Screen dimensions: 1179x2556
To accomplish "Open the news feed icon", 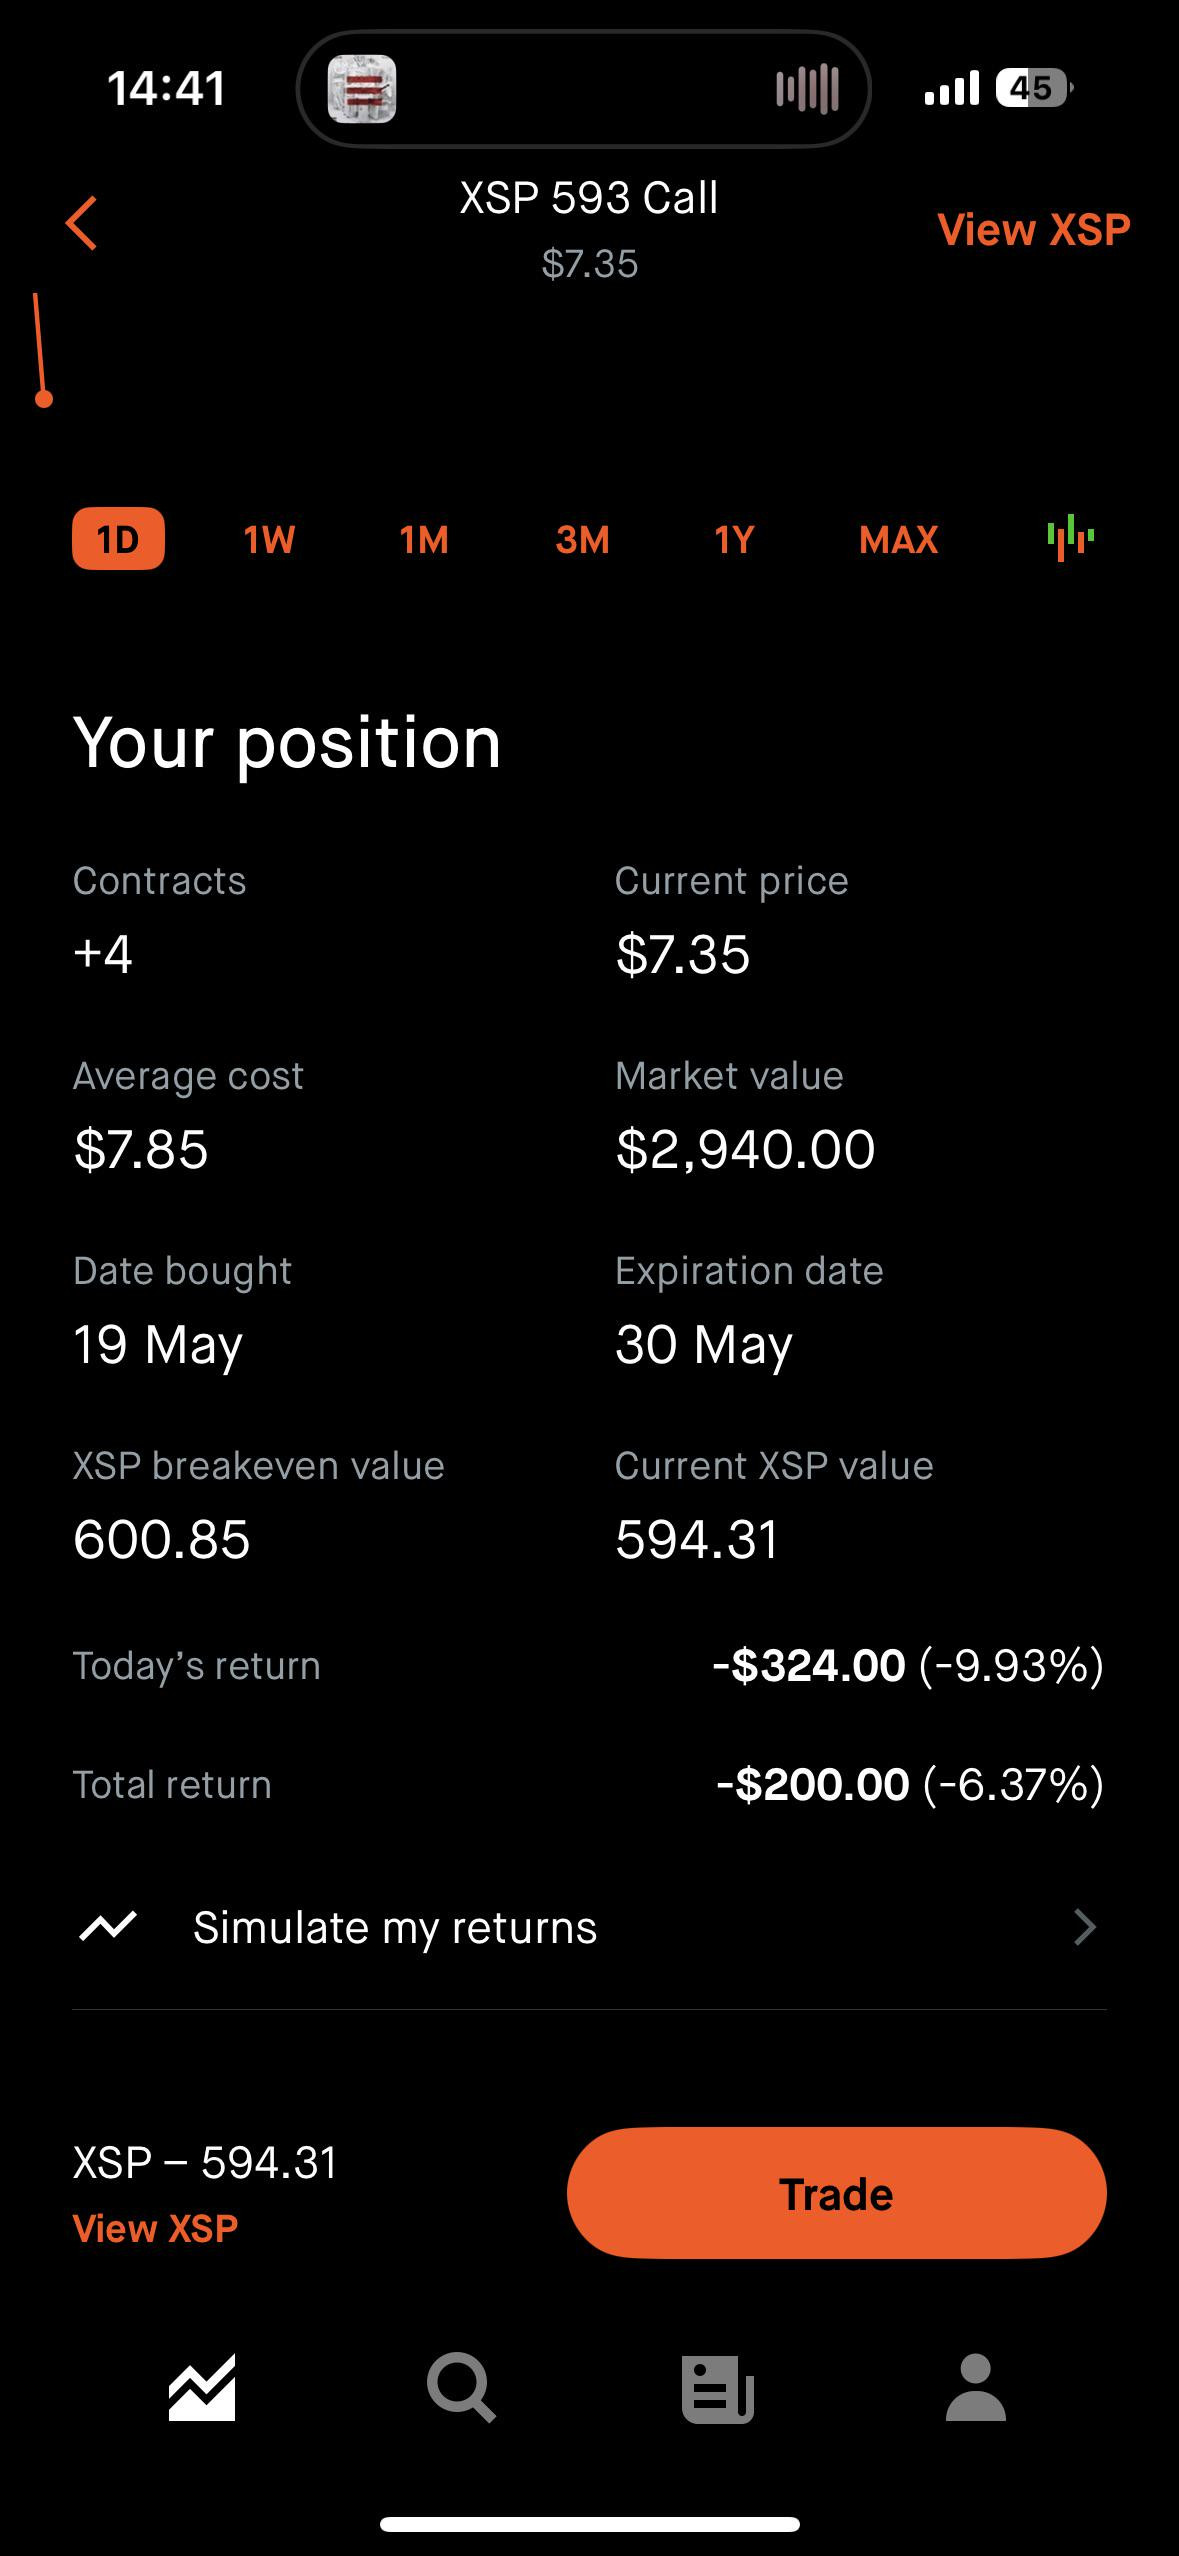I will [x=717, y=2389].
